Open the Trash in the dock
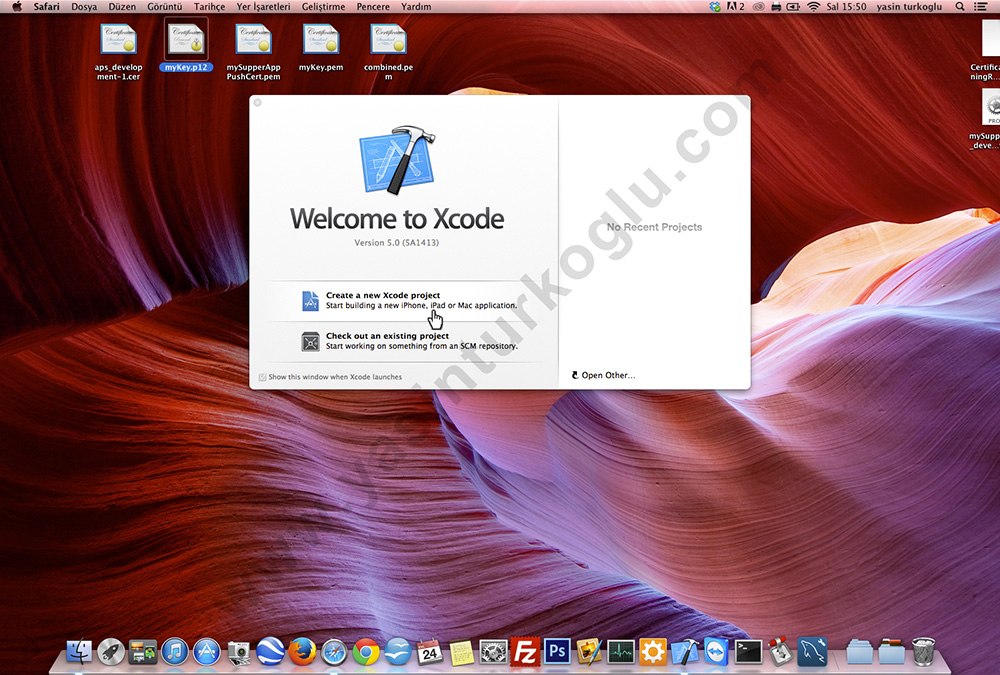The width and height of the screenshot is (1000, 675). 923,651
